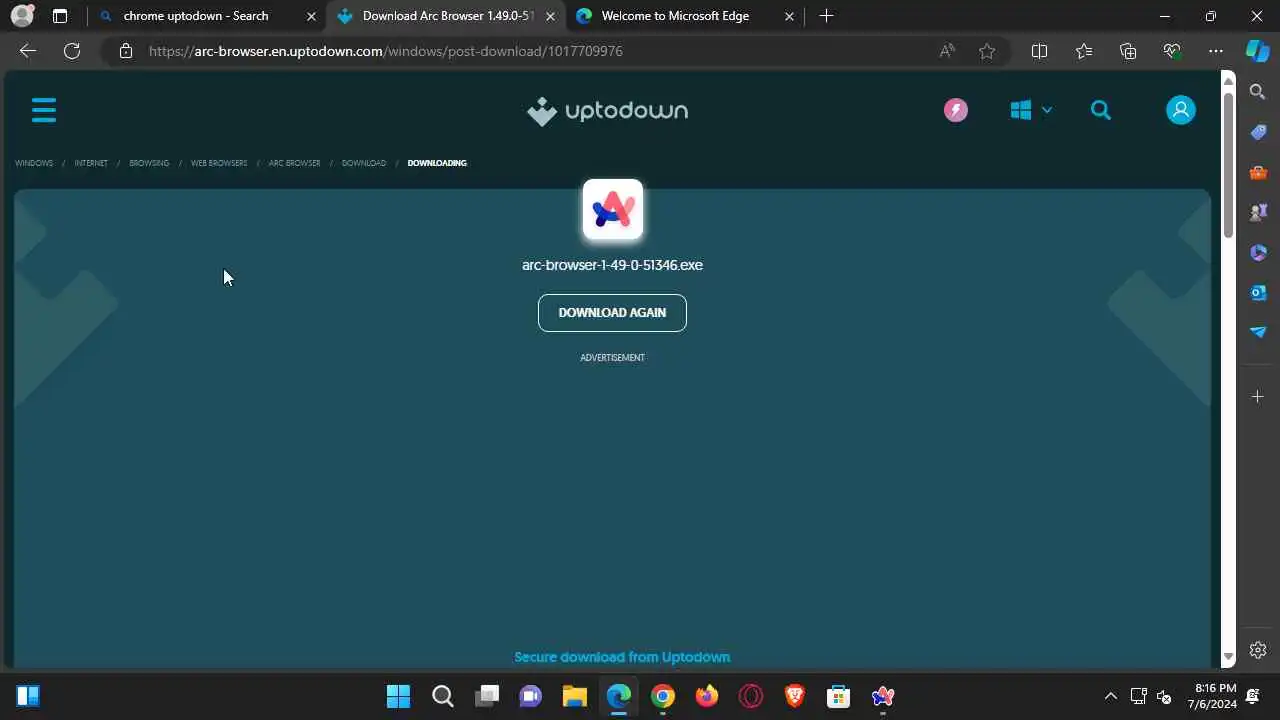The image size is (1280, 720).
Task: Open Browser essentials heart icon
Action: [x=1172, y=51]
